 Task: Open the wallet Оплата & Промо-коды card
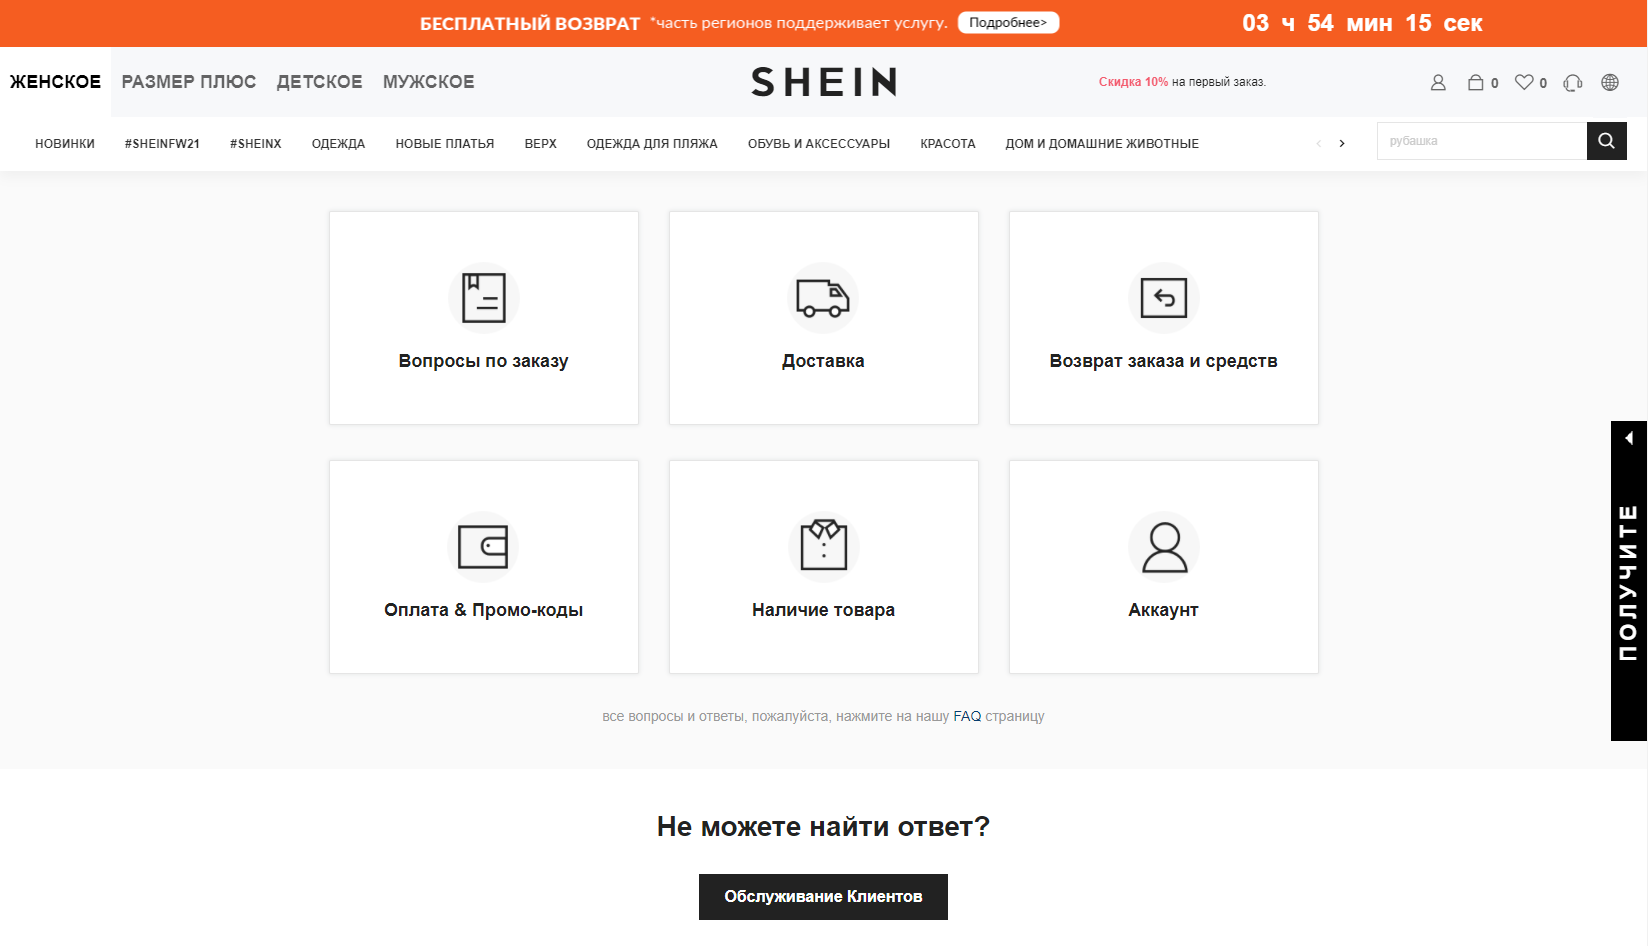coord(483,567)
